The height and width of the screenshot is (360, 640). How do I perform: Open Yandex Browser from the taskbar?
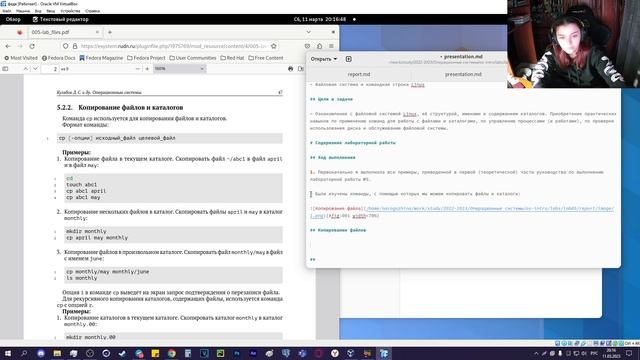pos(335,353)
